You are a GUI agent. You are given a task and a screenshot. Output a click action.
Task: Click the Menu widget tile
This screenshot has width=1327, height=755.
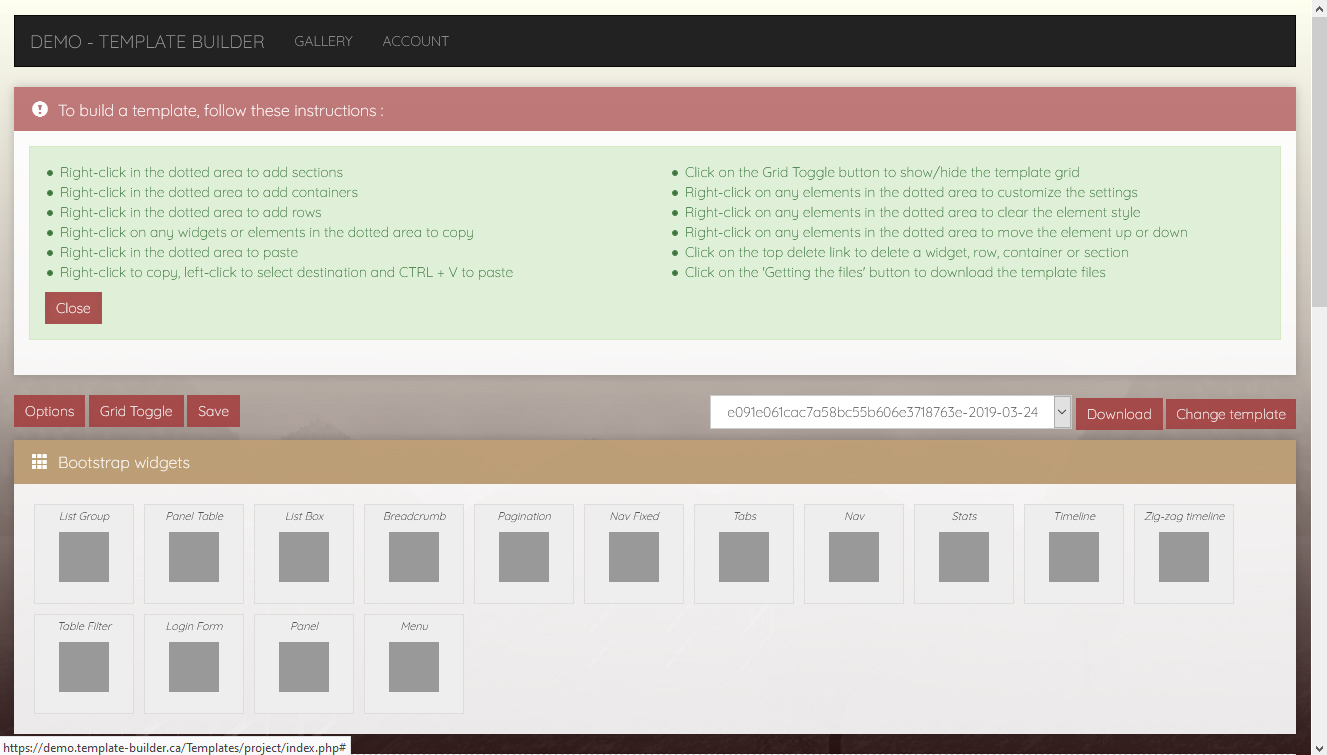pos(414,664)
